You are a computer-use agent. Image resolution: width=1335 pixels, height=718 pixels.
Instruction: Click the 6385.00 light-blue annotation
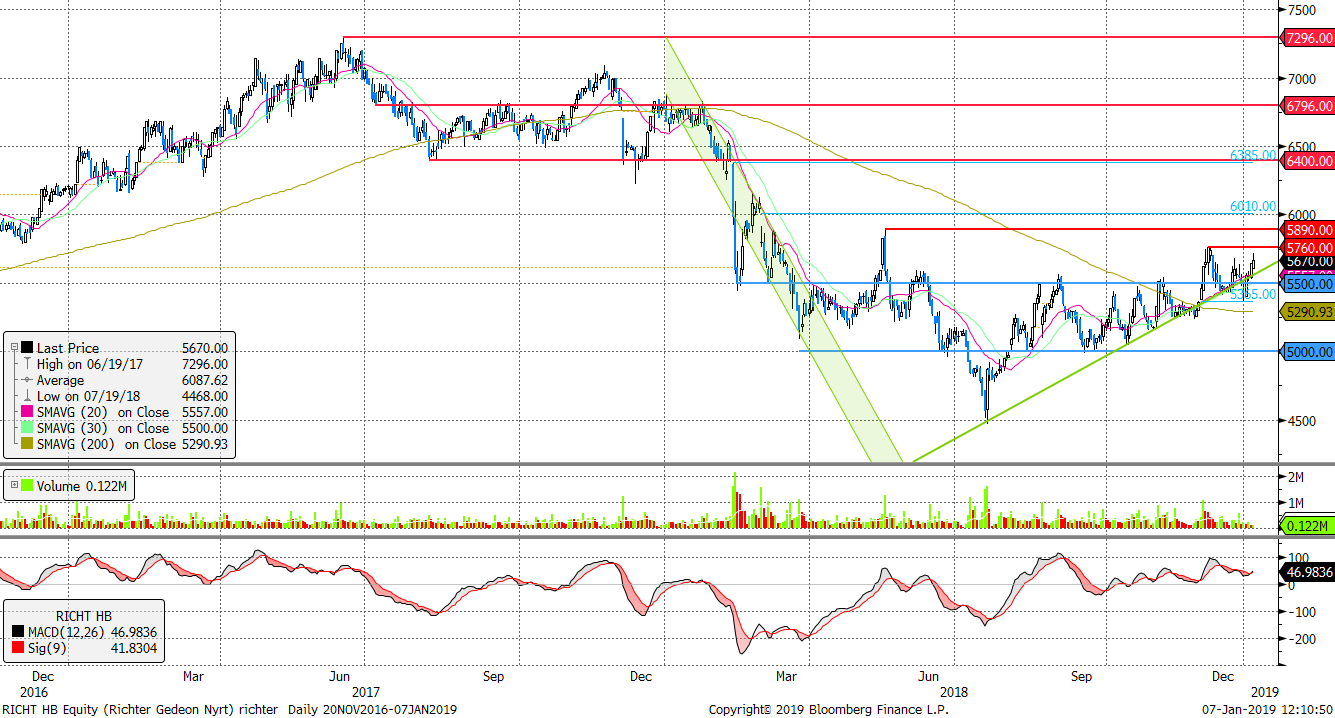(1253, 155)
